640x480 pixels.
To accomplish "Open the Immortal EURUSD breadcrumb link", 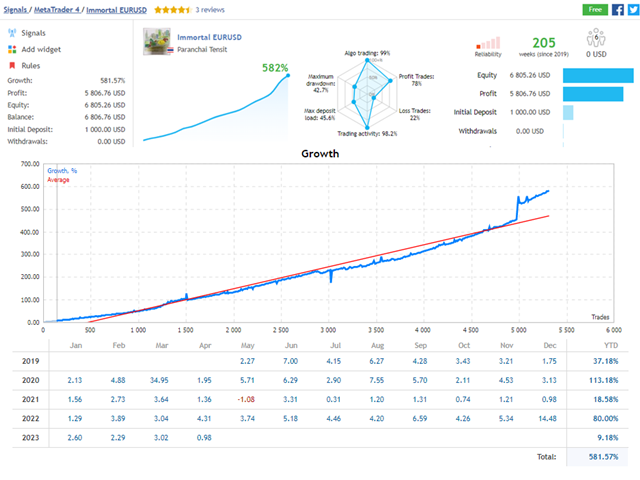I will (116, 10).
